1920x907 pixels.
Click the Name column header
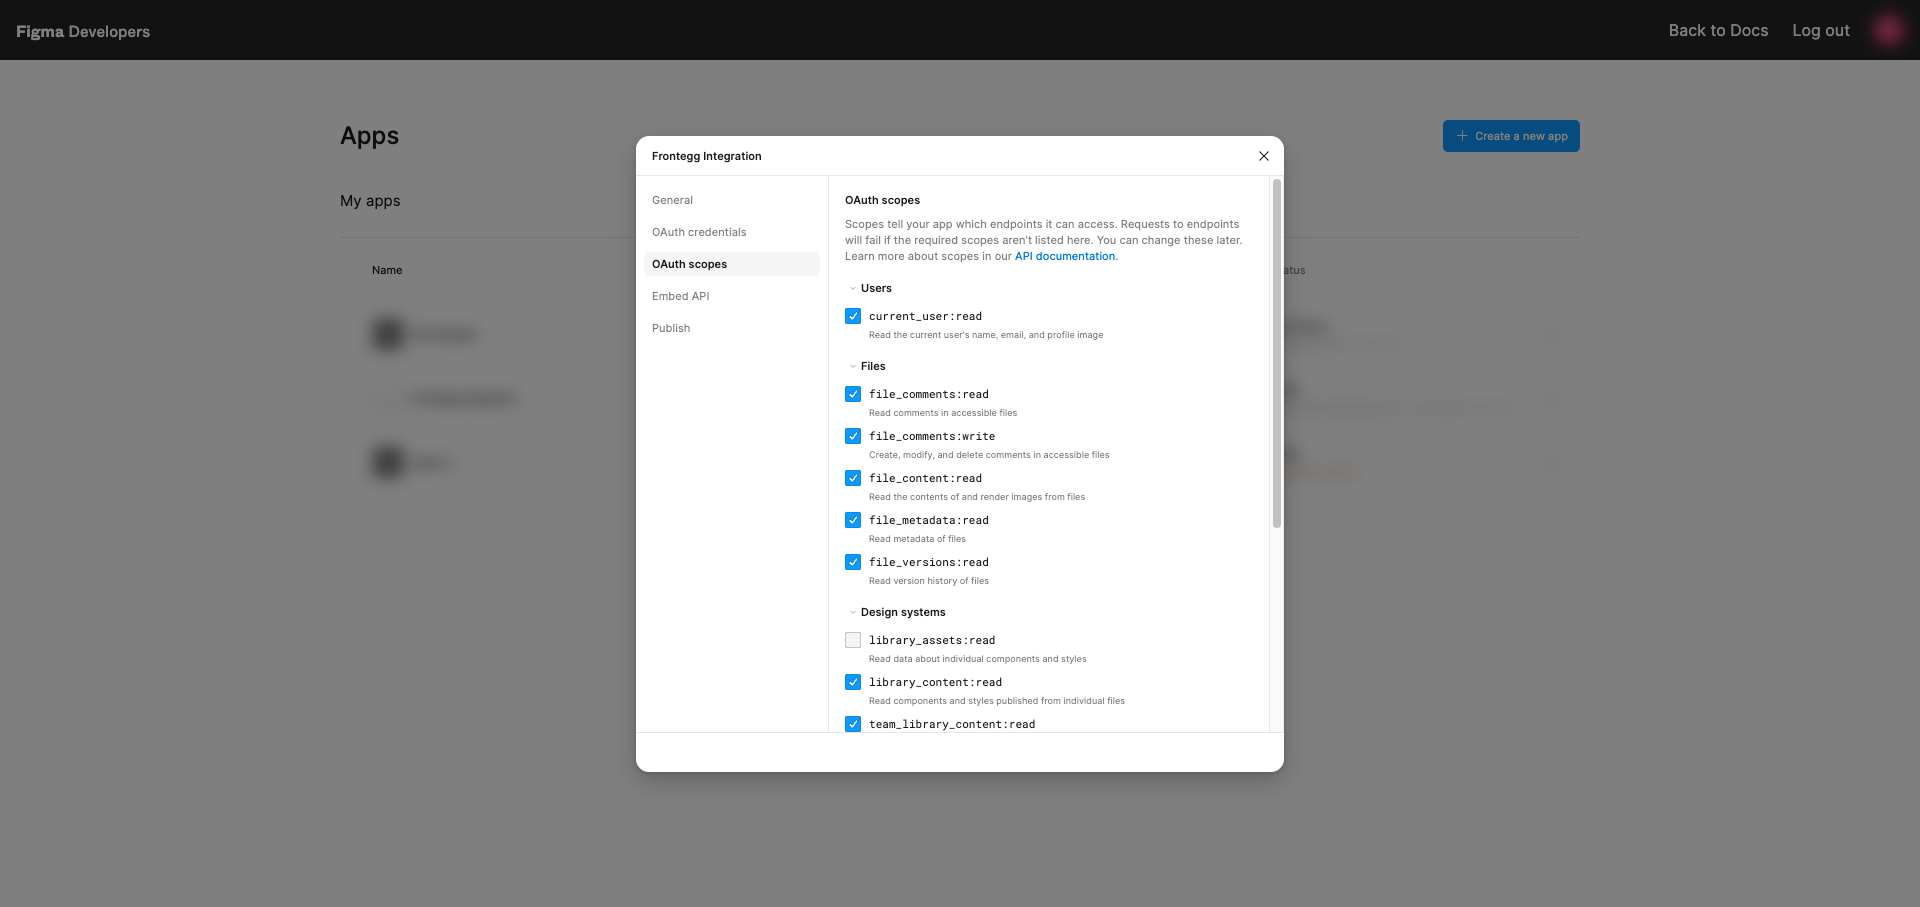tap(387, 270)
